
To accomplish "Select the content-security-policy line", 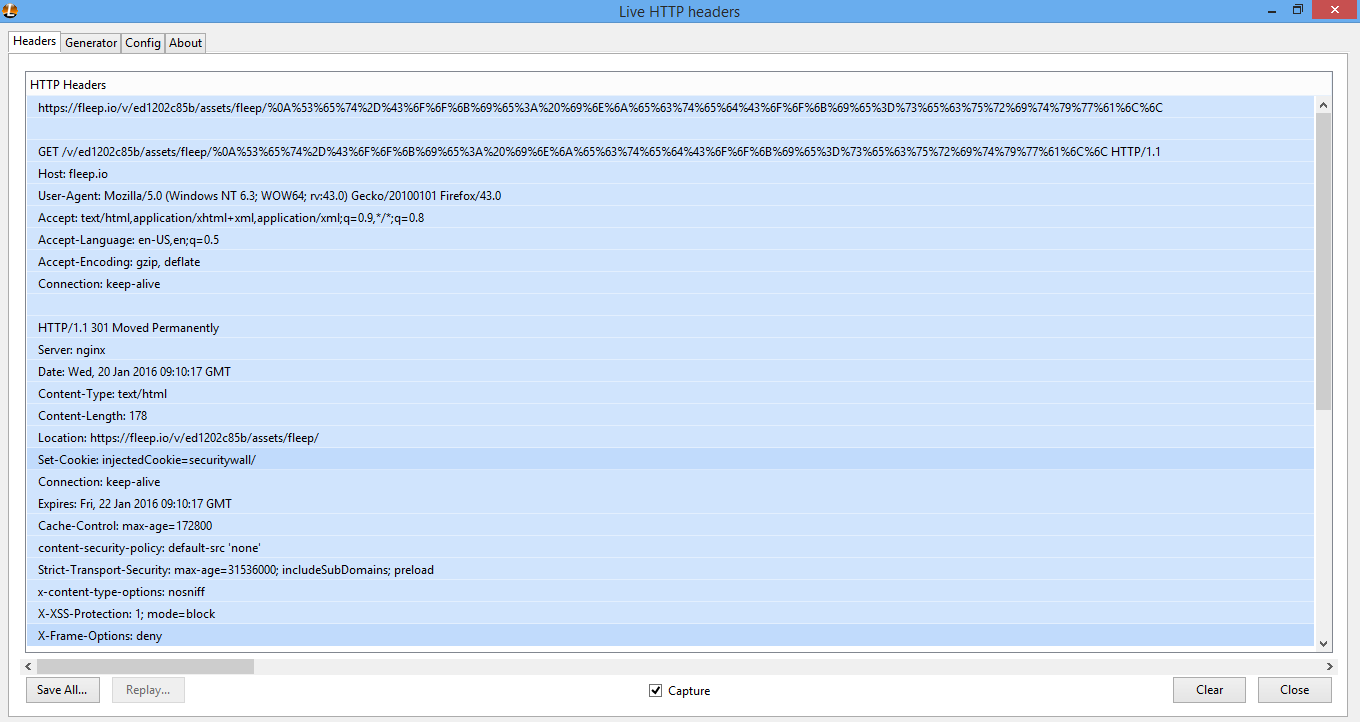I will [x=670, y=548].
